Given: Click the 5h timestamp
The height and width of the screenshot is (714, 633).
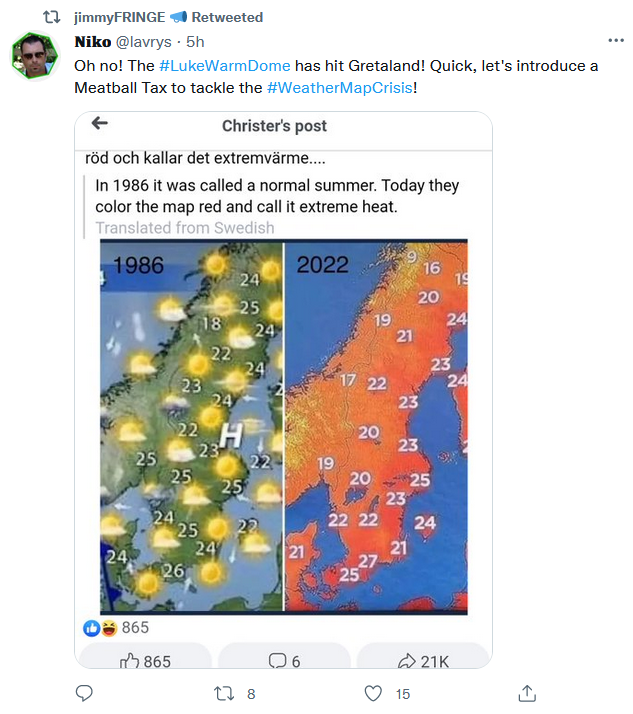Looking at the screenshot, I should pos(196,41).
